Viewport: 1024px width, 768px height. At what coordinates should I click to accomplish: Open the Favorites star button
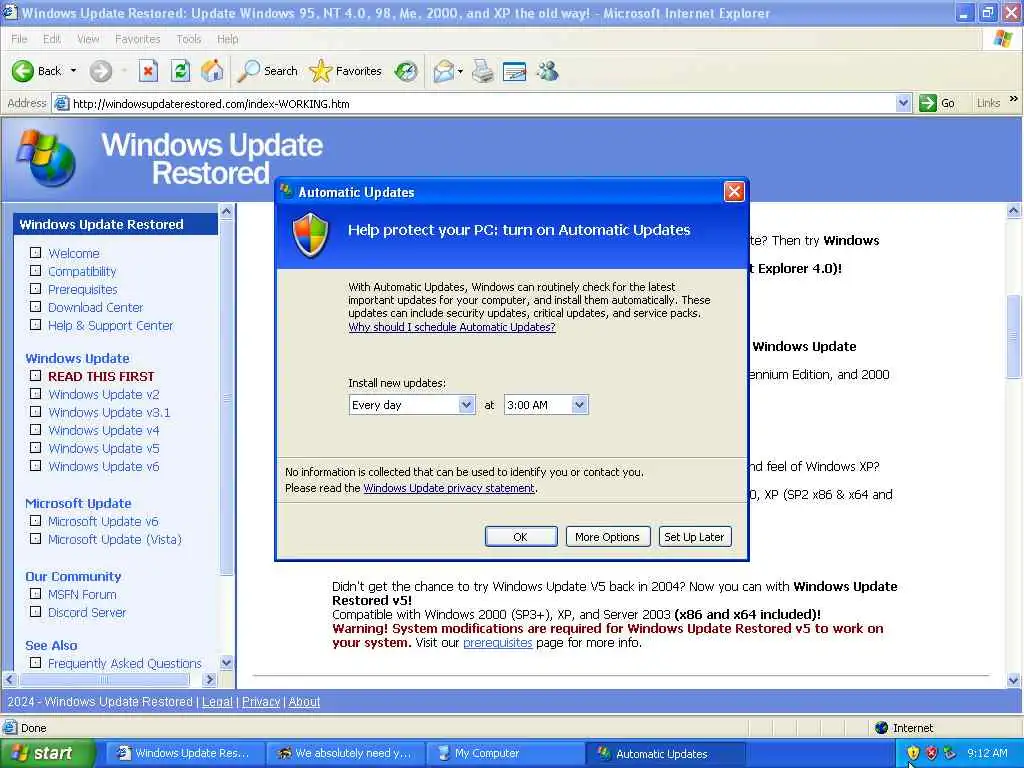(x=346, y=71)
